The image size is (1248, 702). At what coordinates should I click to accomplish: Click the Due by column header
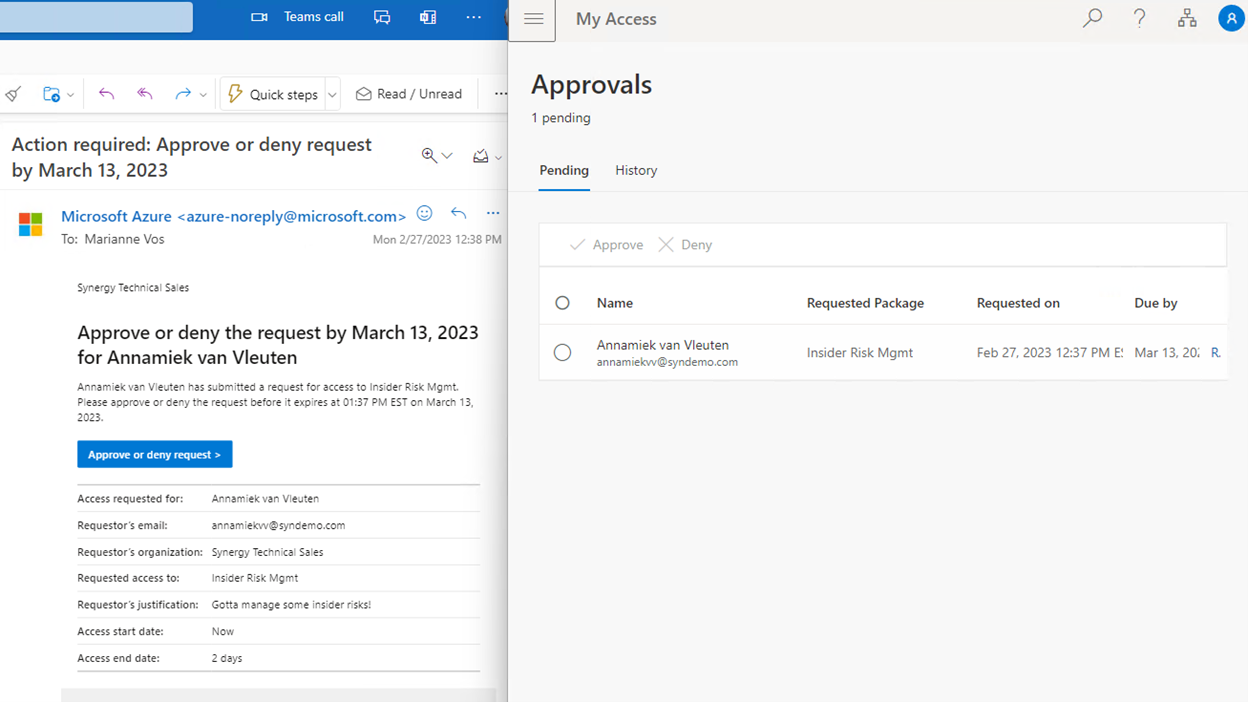click(x=1156, y=303)
